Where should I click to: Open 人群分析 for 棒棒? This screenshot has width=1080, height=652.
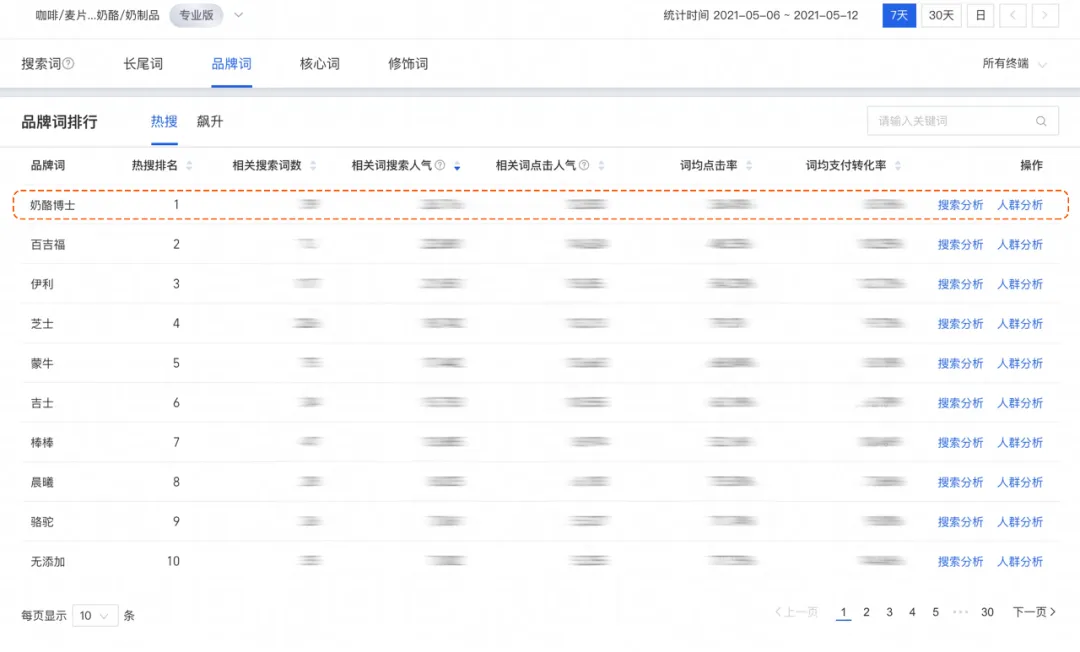tap(1020, 443)
